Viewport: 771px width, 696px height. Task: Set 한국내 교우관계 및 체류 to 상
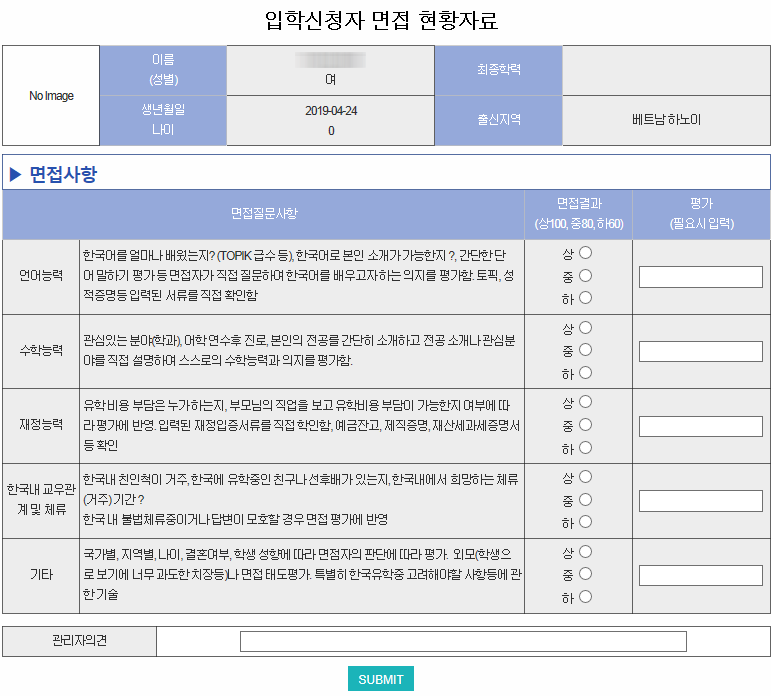(x=586, y=477)
